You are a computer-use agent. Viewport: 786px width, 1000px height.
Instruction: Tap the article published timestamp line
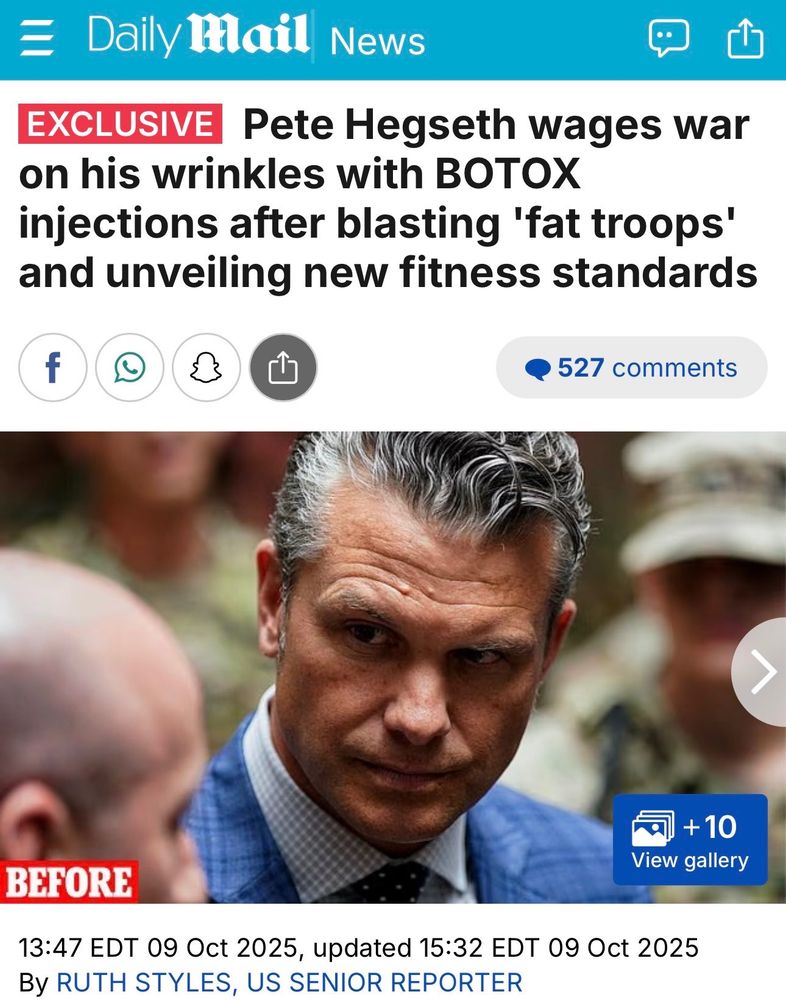tap(359, 948)
